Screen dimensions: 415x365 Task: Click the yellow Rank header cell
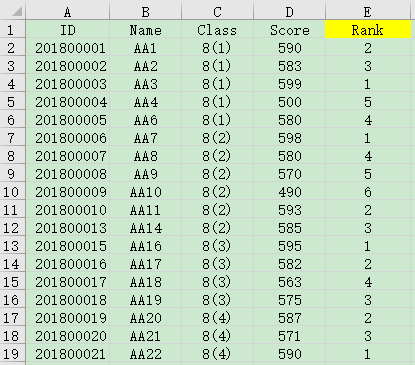point(368,29)
